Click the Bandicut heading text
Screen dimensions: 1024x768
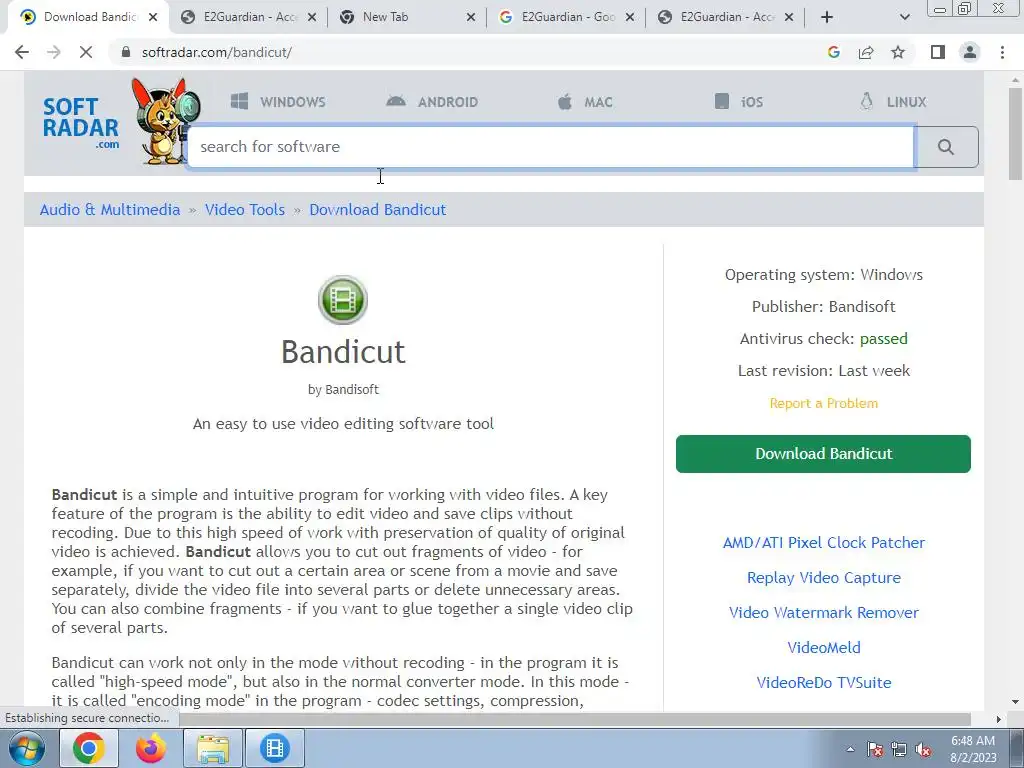coord(343,352)
